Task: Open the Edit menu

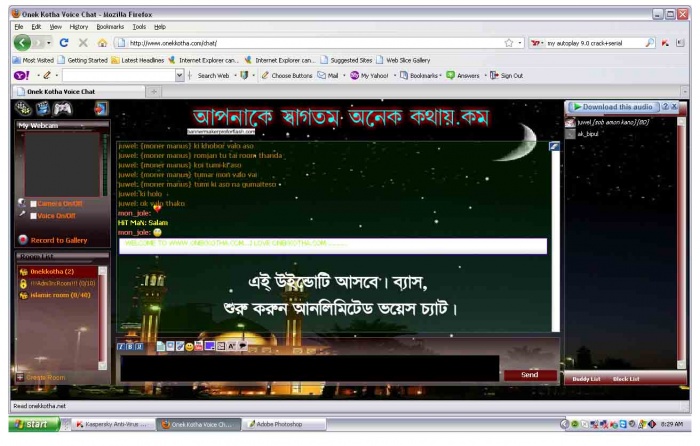Action: point(36,27)
